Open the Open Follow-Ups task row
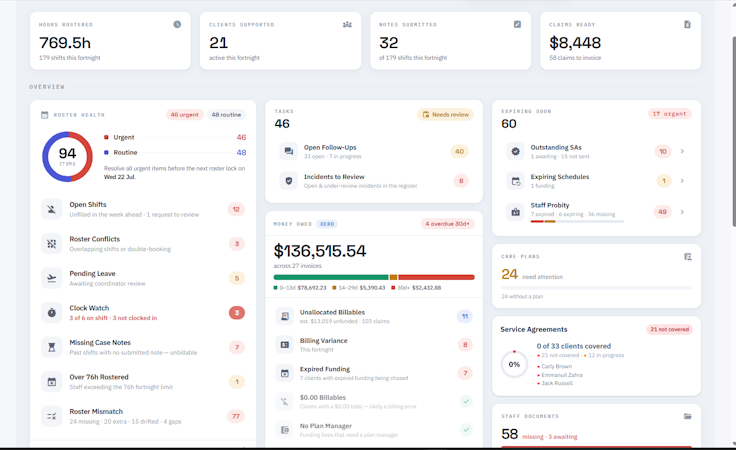 (x=374, y=152)
